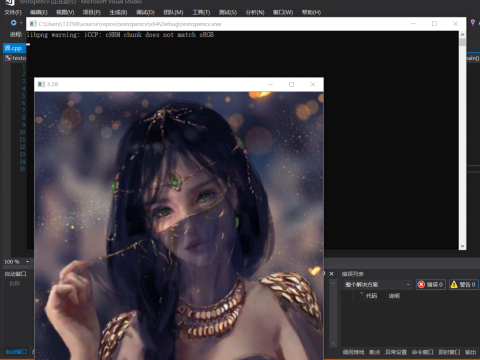Select the 输出 bottom tab
Image resolution: width=480 pixels, height=360 pixels.
pos(470,352)
